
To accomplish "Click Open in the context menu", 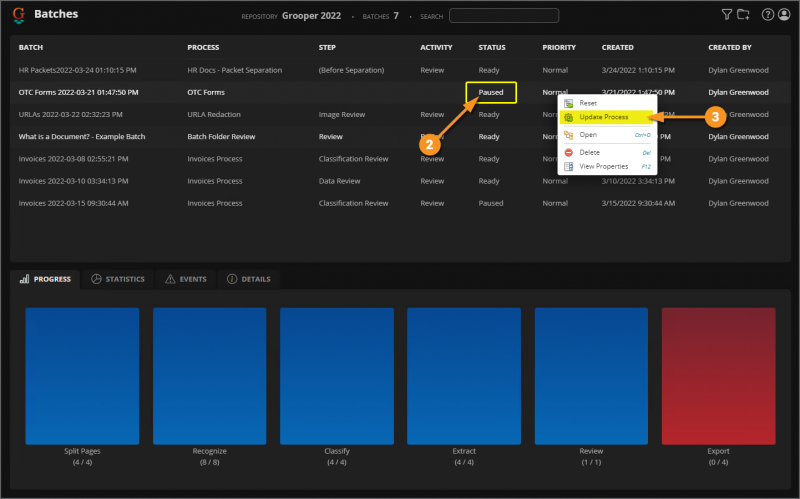I will tap(588, 134).
